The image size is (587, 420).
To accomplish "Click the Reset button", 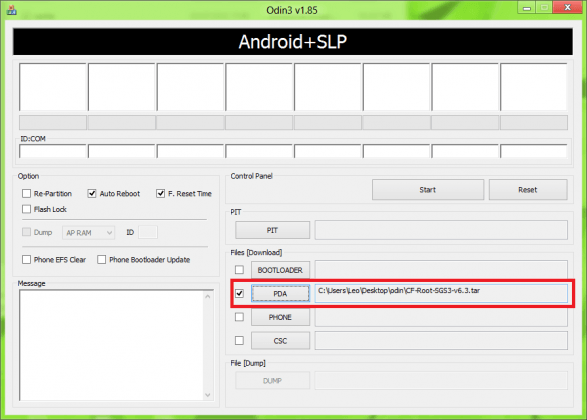I will coord(528,190).
